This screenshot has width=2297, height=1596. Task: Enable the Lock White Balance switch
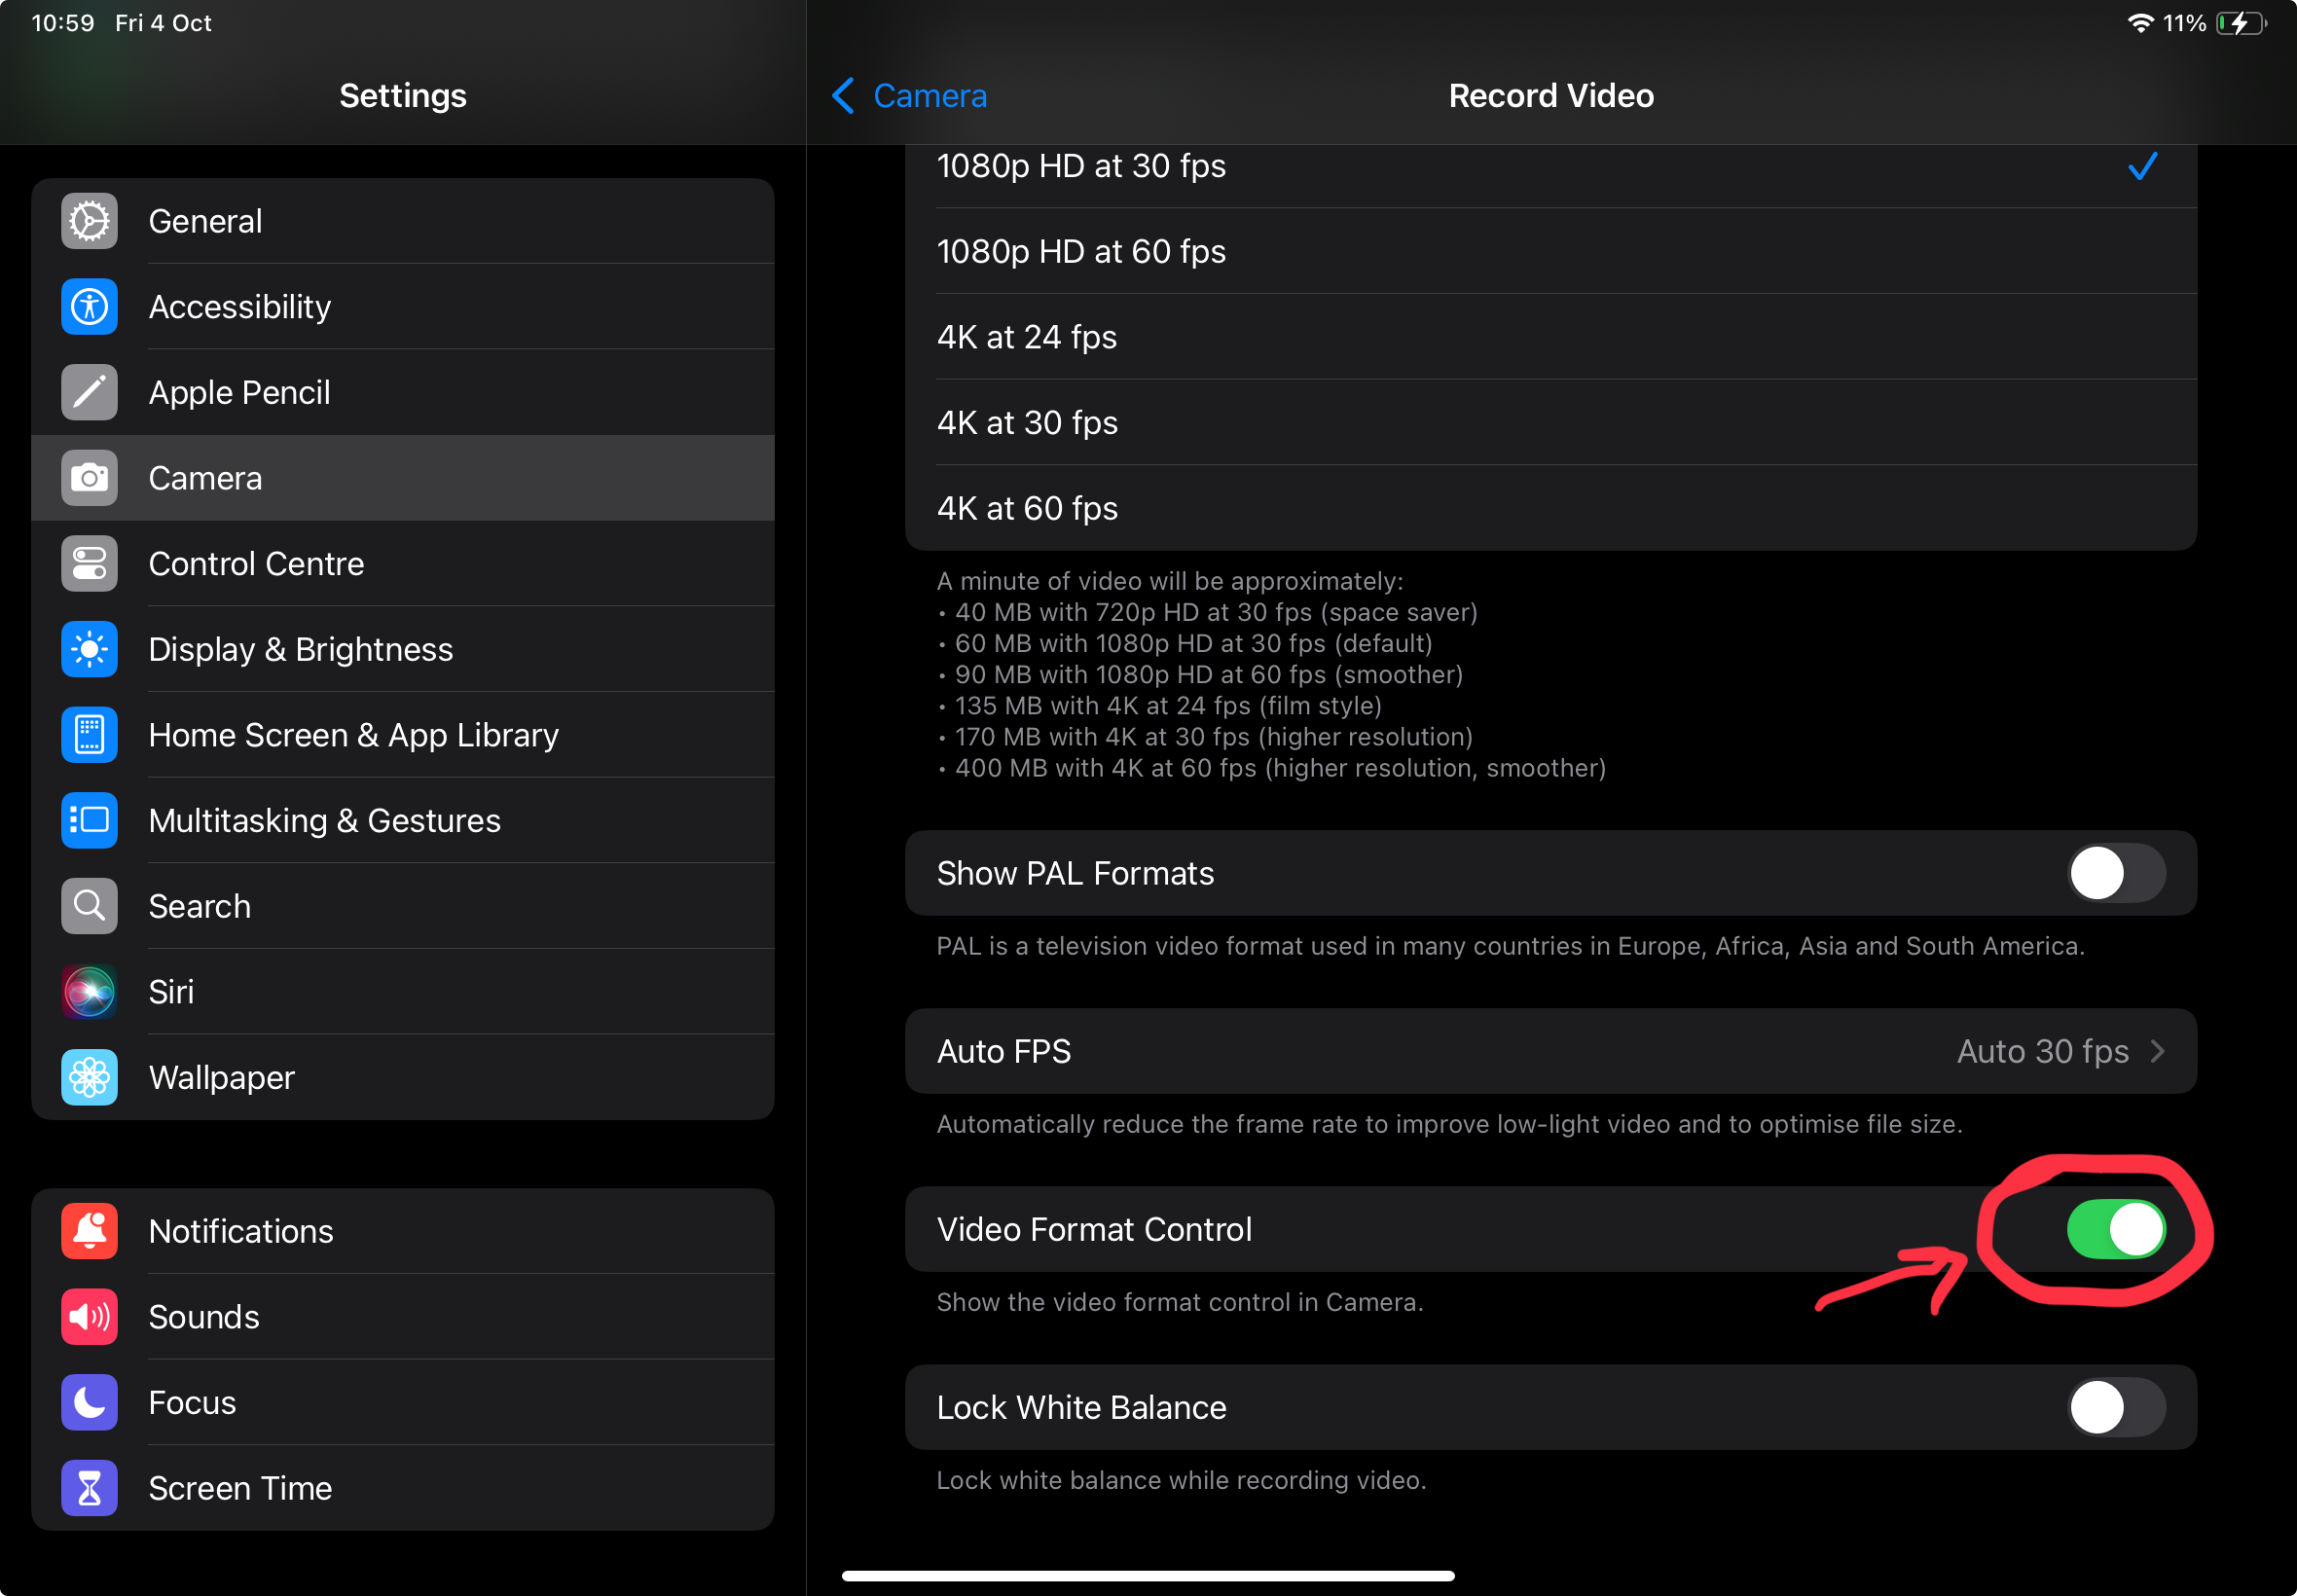click(x=2116, y=1407)
